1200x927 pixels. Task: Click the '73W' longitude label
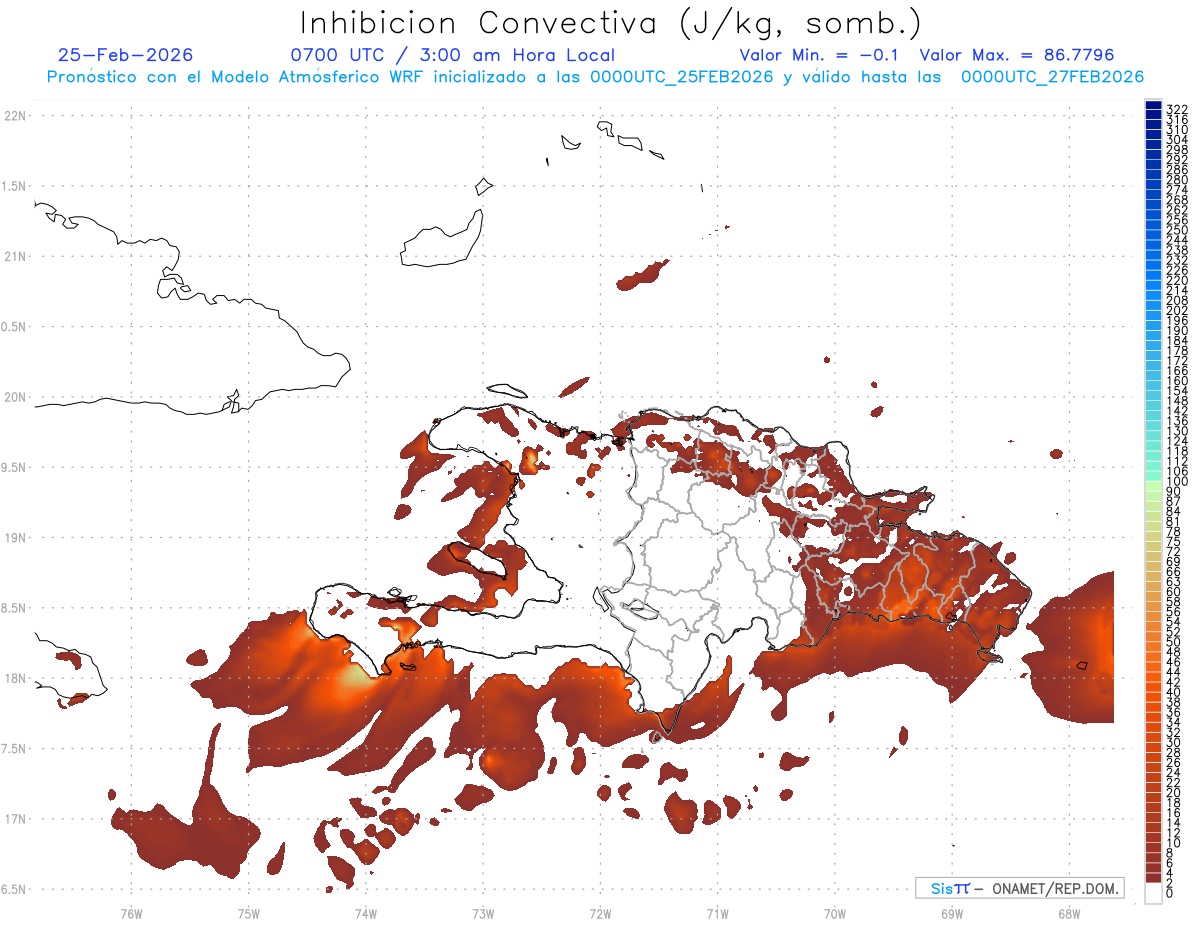point(483,913)
